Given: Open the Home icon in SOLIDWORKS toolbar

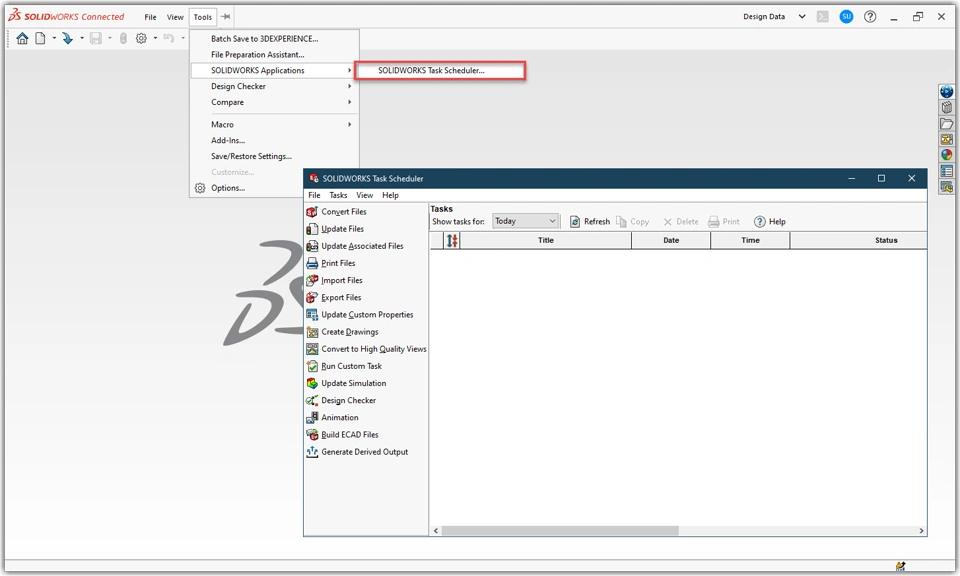Looking at the screenshot, I should (22, 39).
